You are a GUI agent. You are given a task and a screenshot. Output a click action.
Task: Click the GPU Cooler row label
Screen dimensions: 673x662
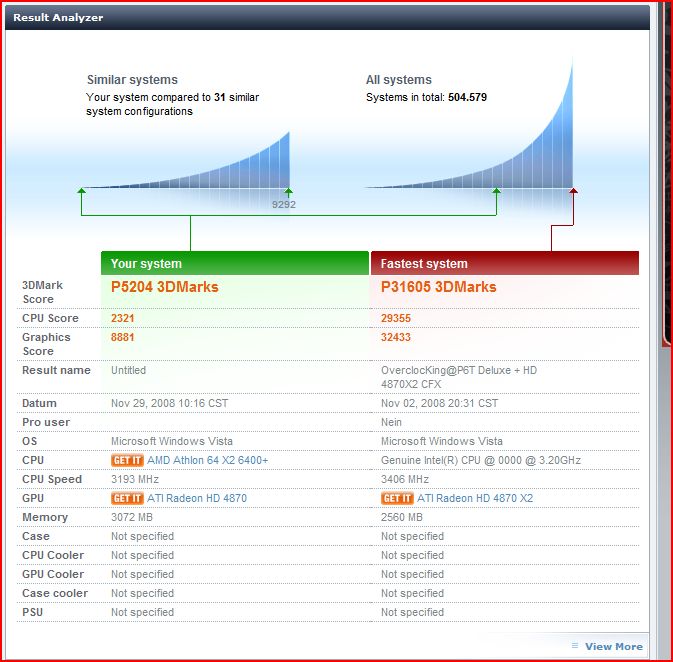tap(53, 574)
